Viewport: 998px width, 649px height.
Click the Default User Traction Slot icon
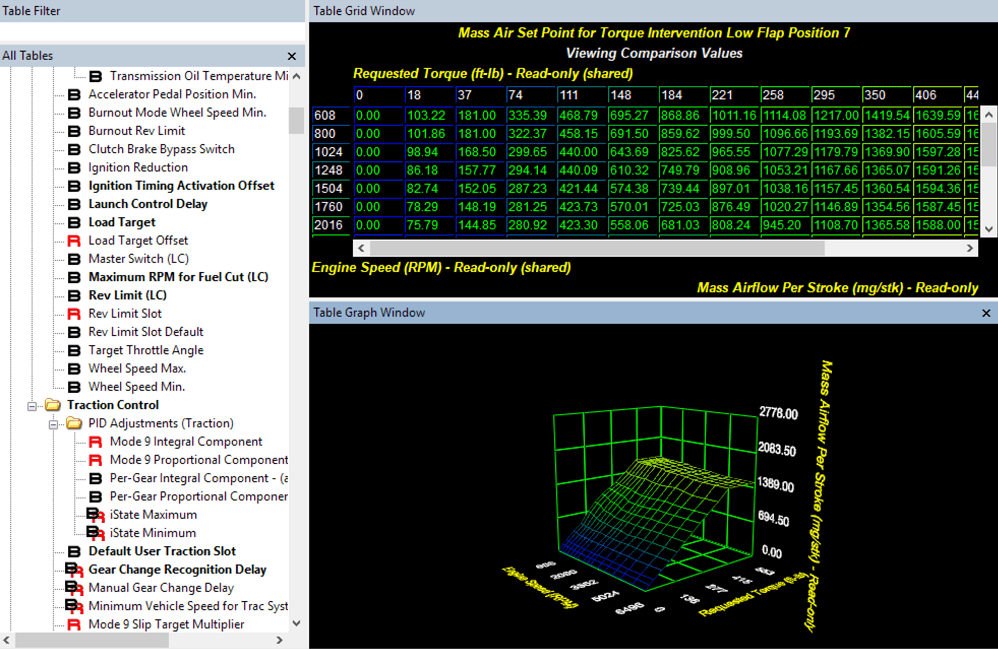point(74,552)
